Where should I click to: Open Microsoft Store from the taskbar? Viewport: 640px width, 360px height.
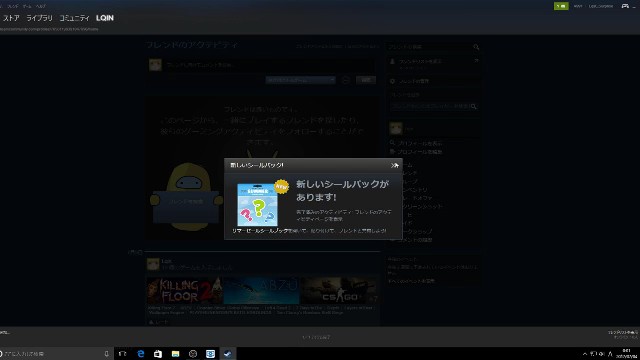coord(158,353)
